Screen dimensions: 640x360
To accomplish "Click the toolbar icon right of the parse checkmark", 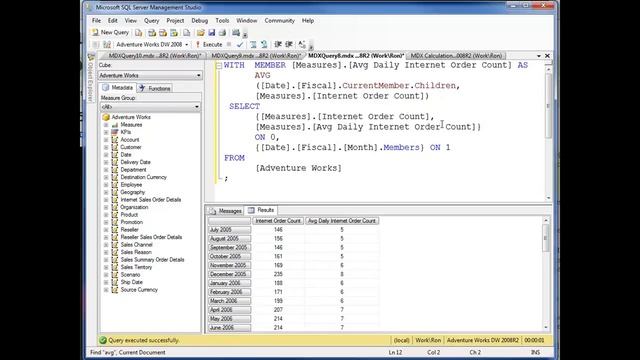I will [253, 44].
